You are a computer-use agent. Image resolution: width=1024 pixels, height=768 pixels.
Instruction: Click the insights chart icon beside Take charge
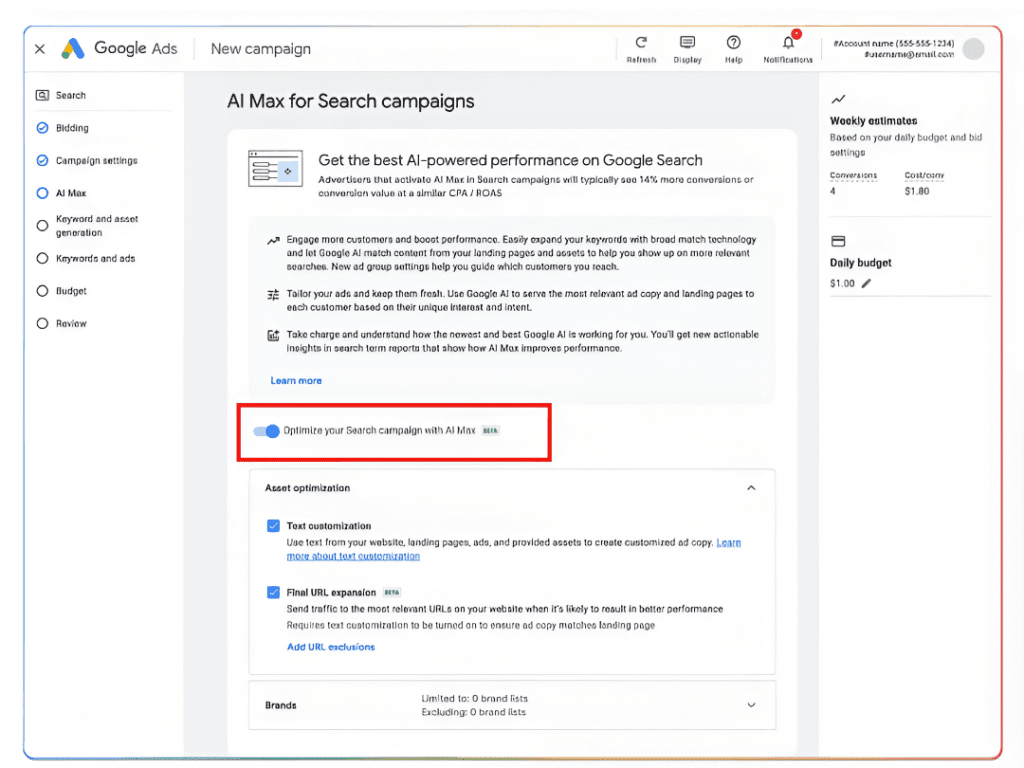click(x=273, y=336)
